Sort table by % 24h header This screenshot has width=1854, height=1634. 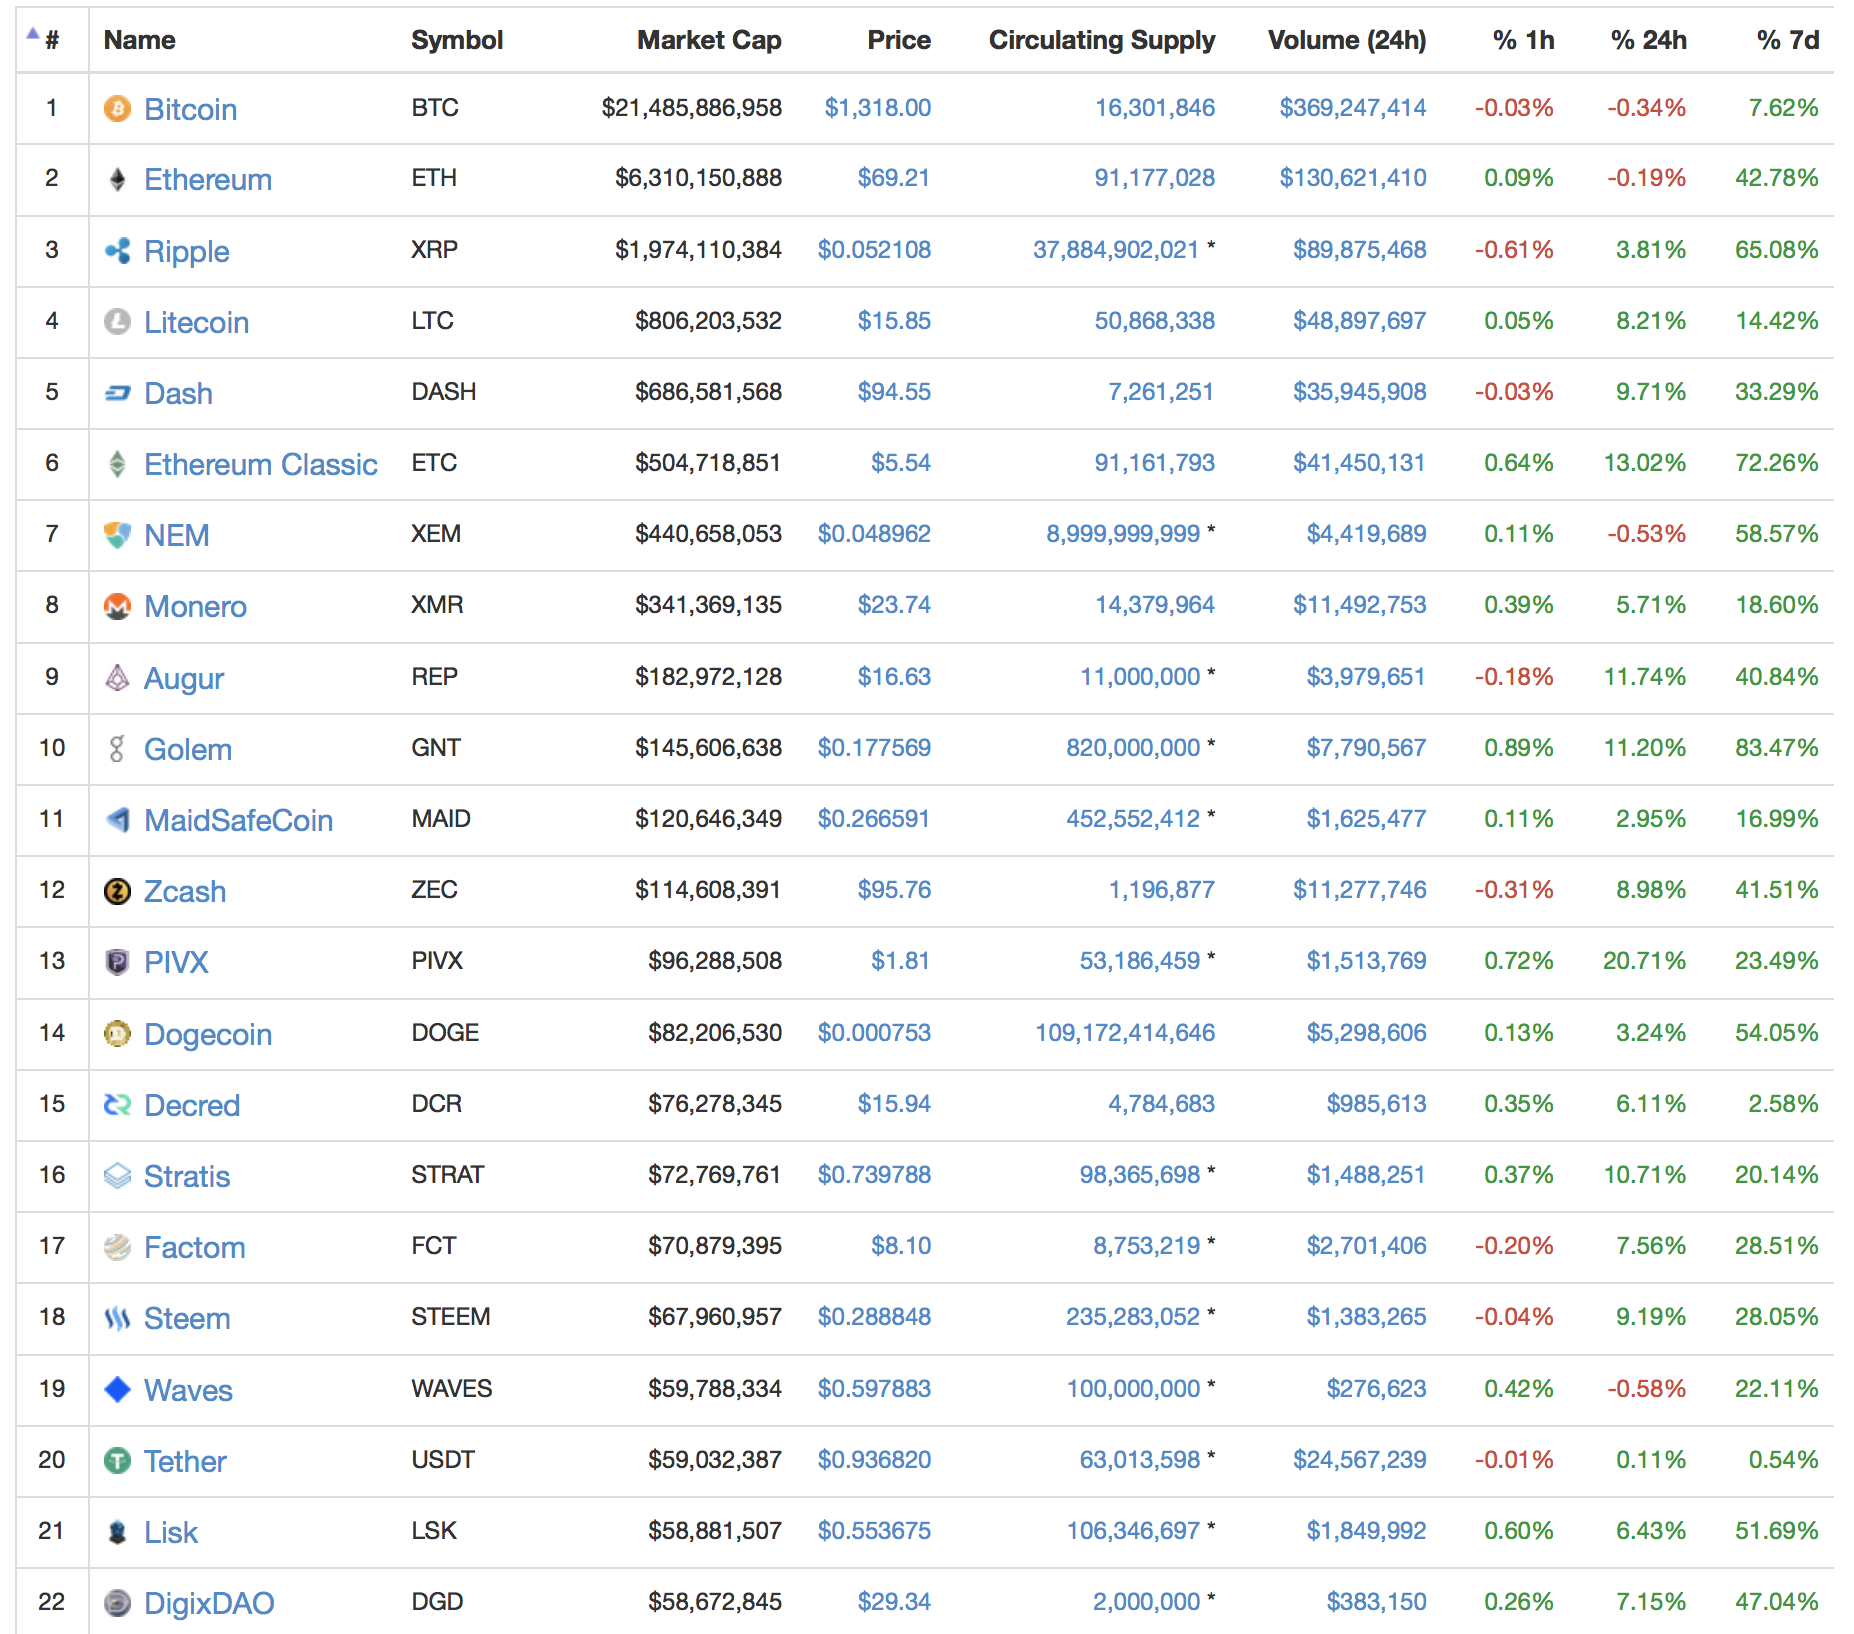(x=1648, y=40)
